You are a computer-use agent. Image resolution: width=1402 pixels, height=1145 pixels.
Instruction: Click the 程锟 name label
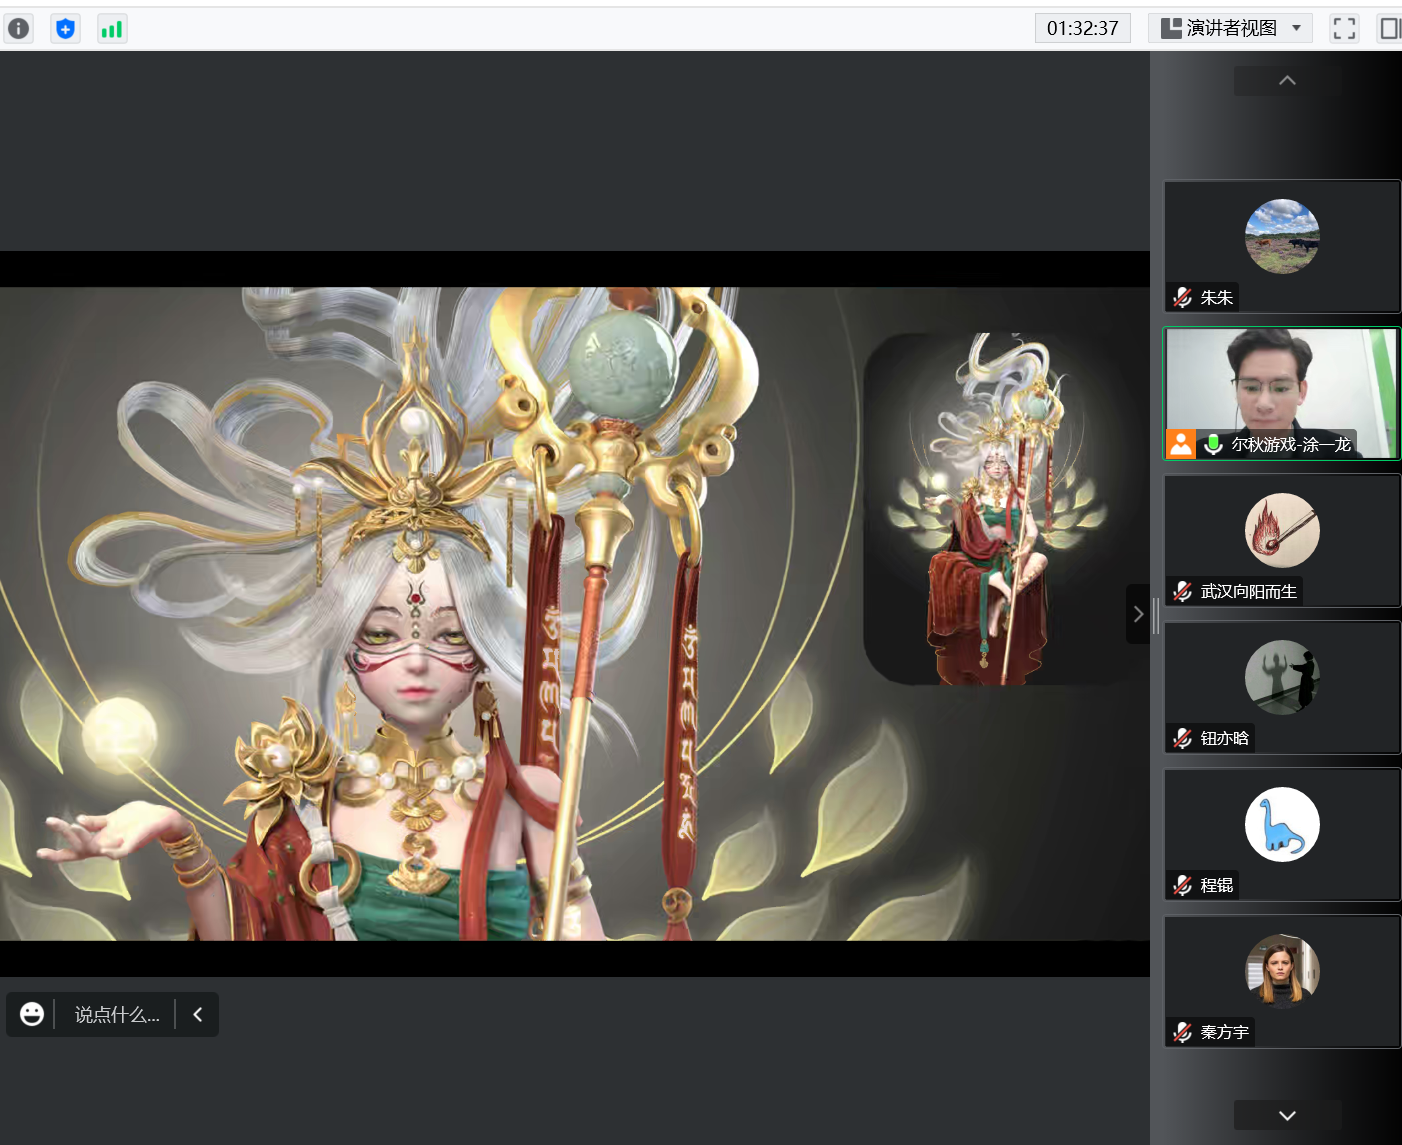point(1217,885)
